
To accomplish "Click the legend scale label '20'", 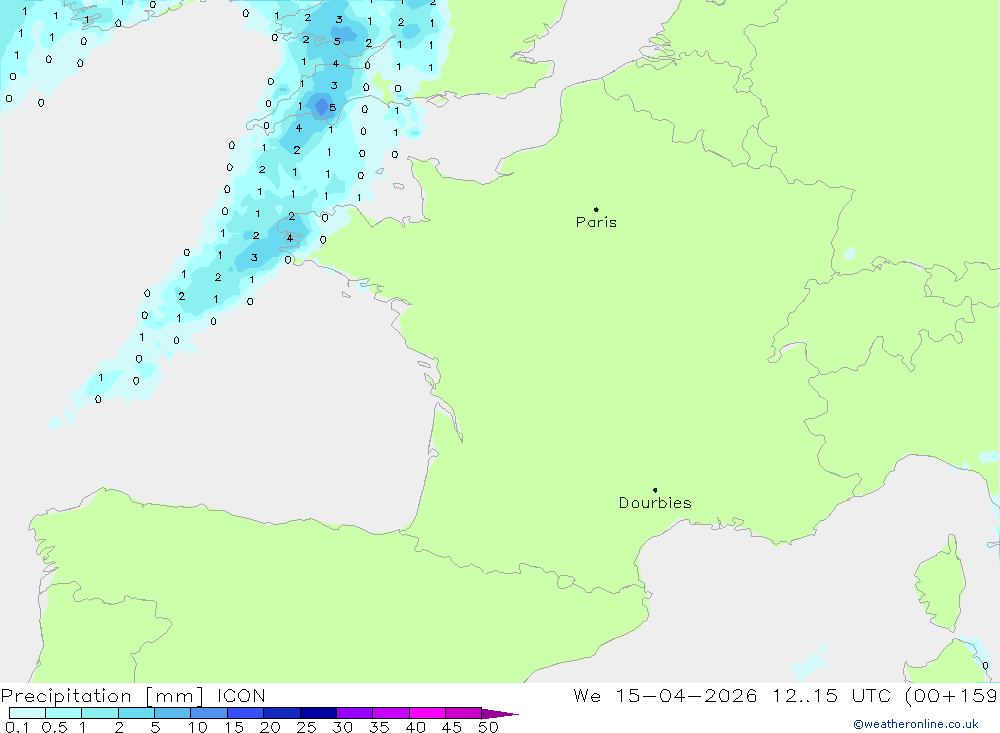I will [x=270, y=727].
